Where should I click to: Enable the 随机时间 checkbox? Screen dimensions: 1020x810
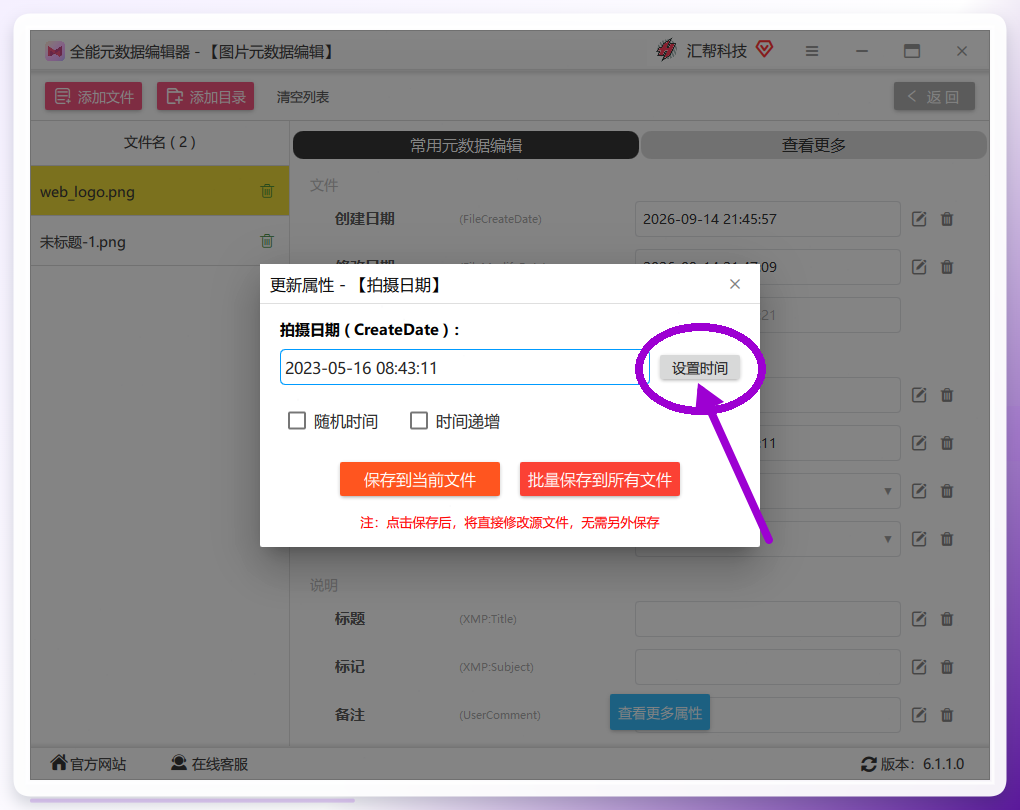[x=297, y=421]
